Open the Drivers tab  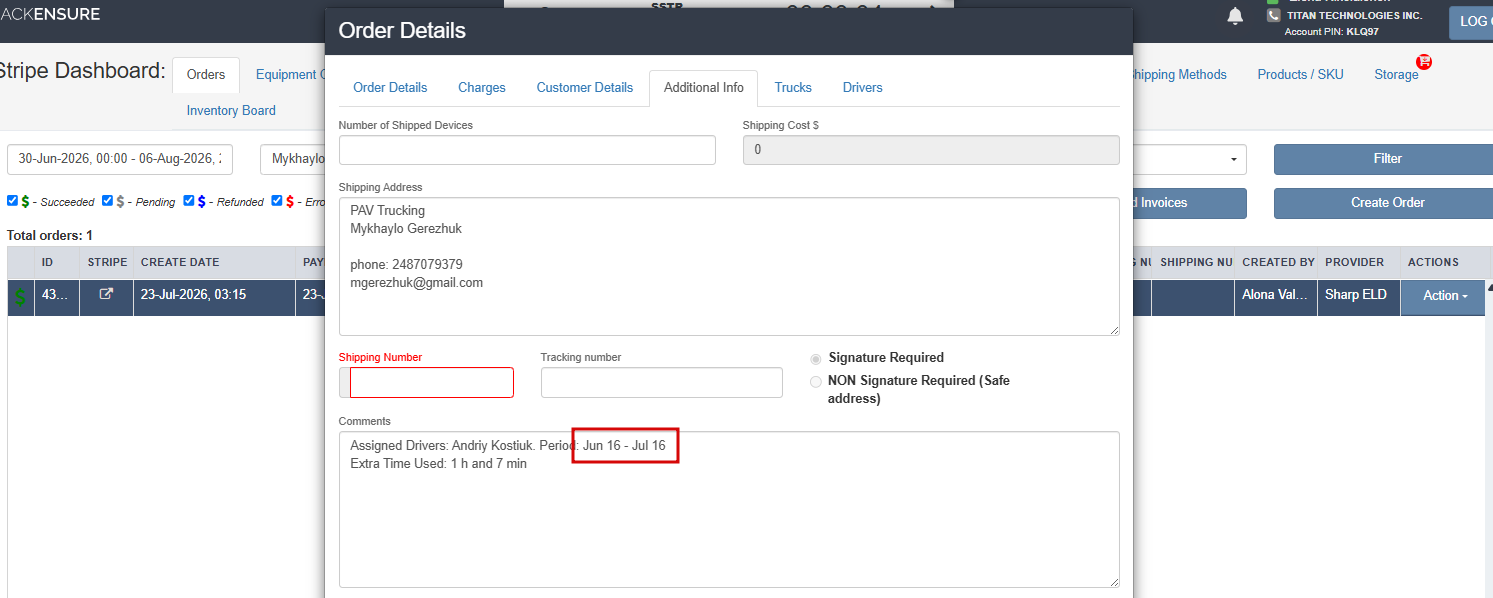[x=863, y=88]
